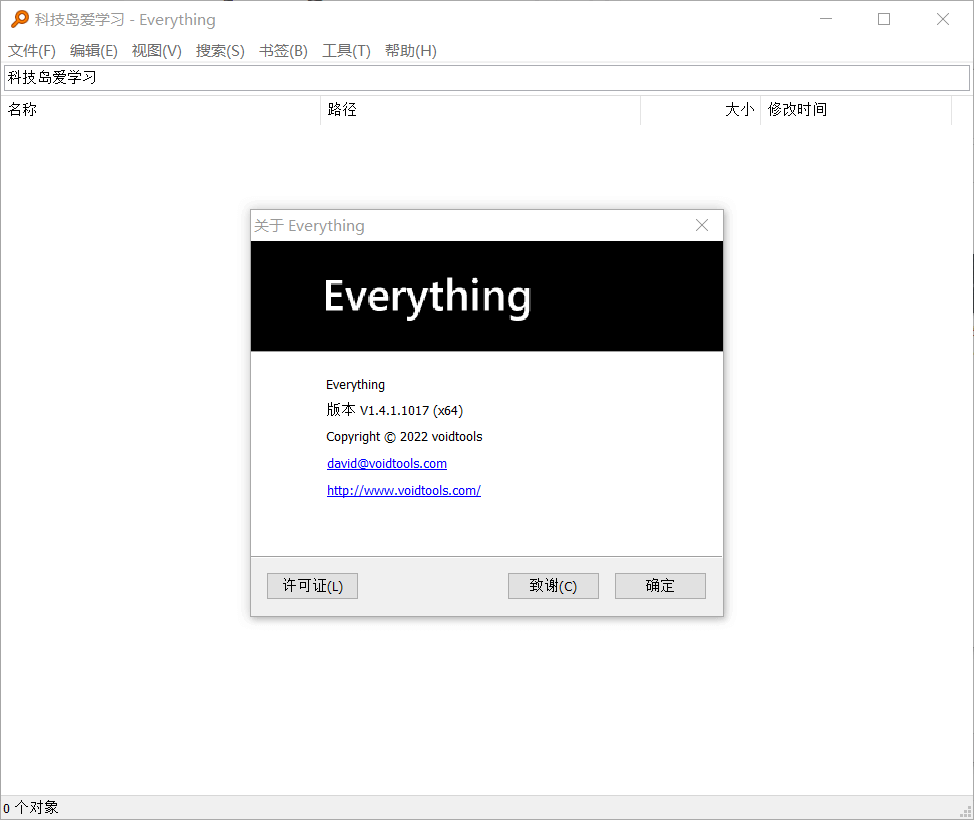Open the 编辑(E) menu
This screenshot has width=974, height=820.
pos(94,51)
